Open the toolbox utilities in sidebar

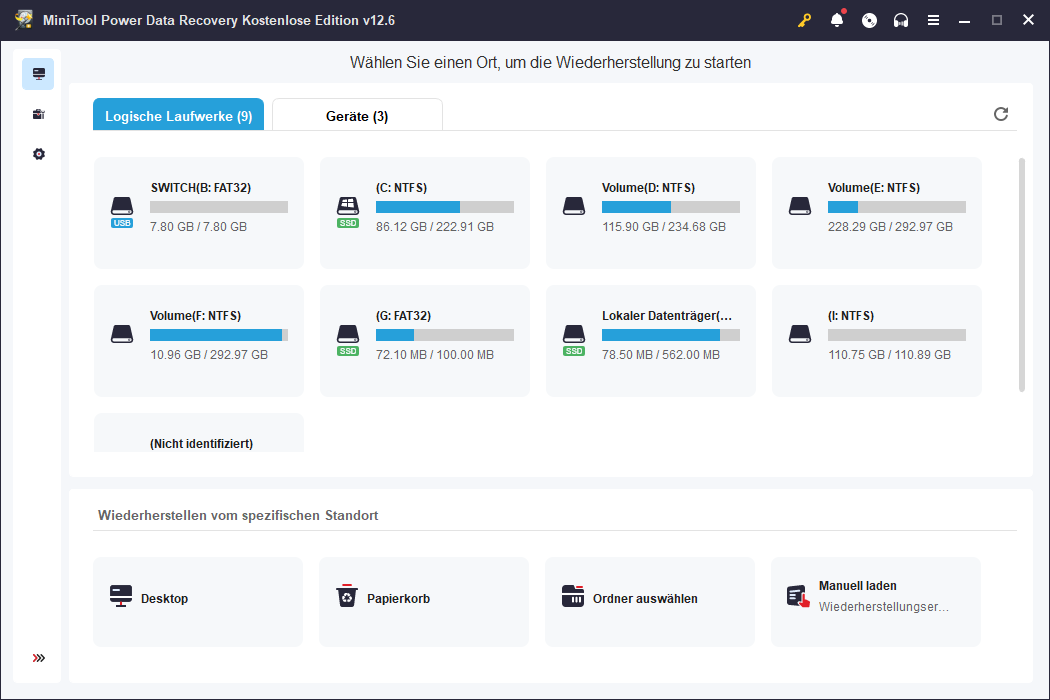(39, 114)
